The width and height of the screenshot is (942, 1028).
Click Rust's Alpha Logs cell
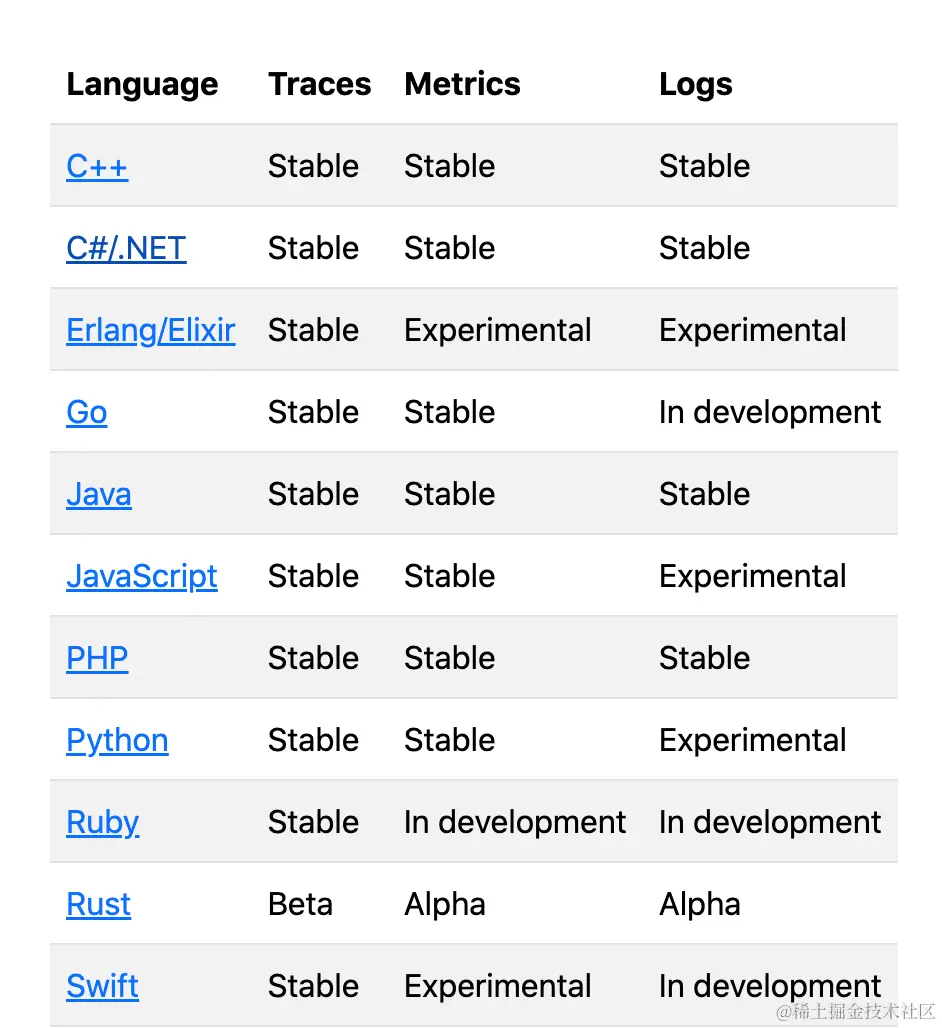click(x=699, y=904)
